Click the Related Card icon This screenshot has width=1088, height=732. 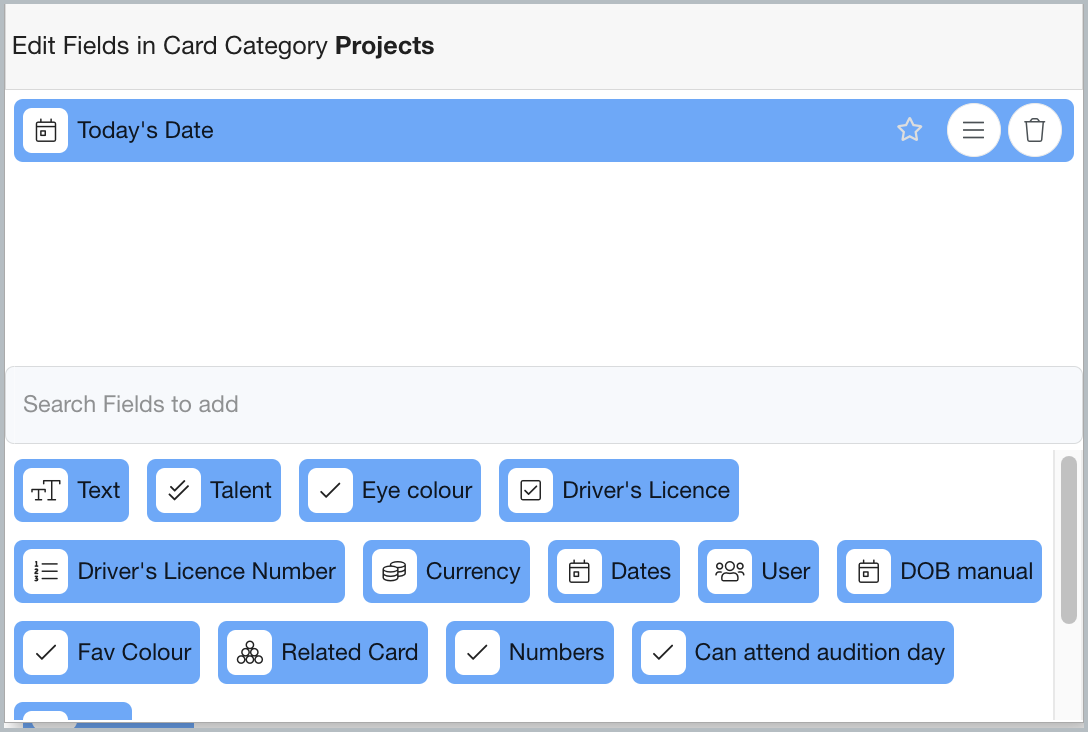pos(250,653)
